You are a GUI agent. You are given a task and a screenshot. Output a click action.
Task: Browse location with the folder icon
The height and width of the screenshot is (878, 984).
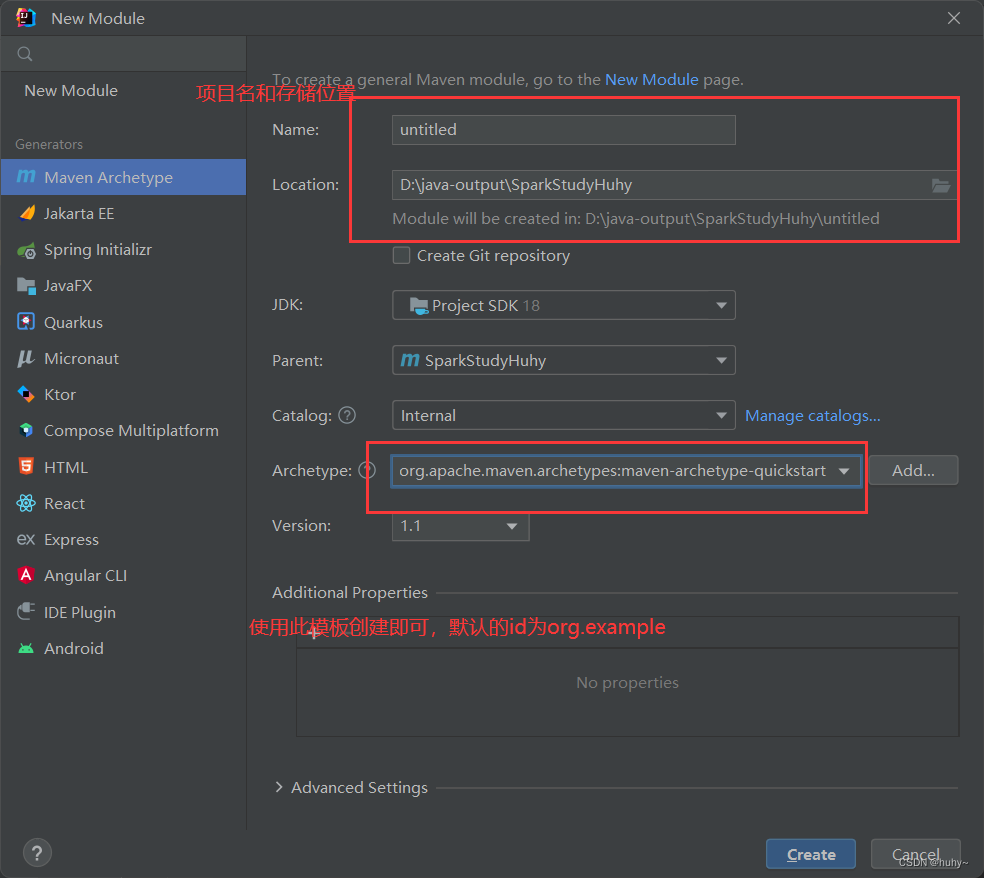940,185
